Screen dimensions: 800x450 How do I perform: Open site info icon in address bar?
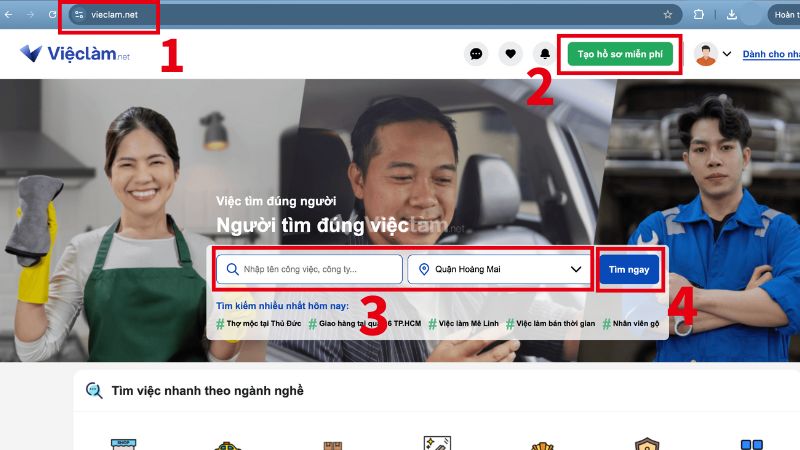(79, 14)
